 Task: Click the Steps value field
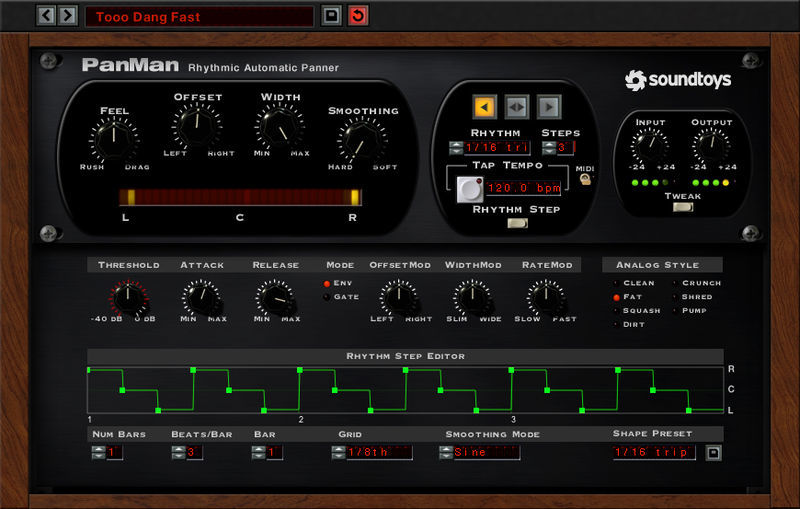click(x=566, y=148)
